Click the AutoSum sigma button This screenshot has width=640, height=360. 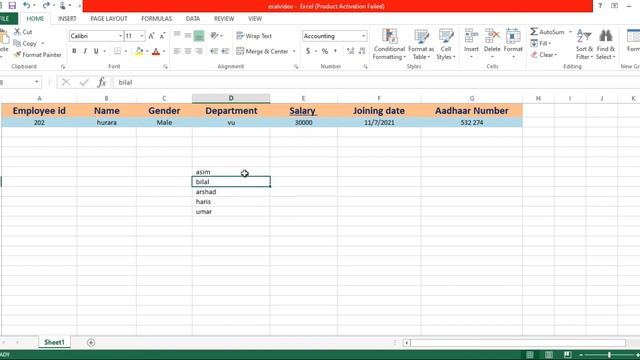pos(547,31)
